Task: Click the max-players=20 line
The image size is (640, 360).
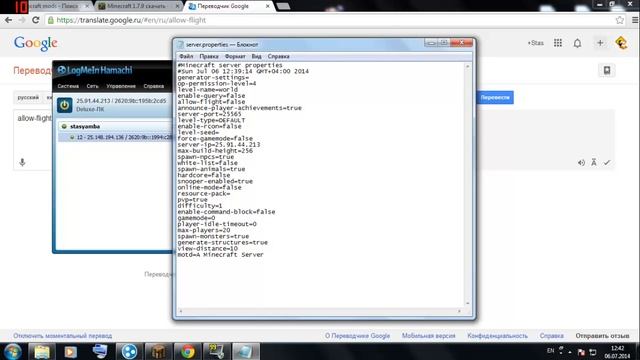Action: 204,230
